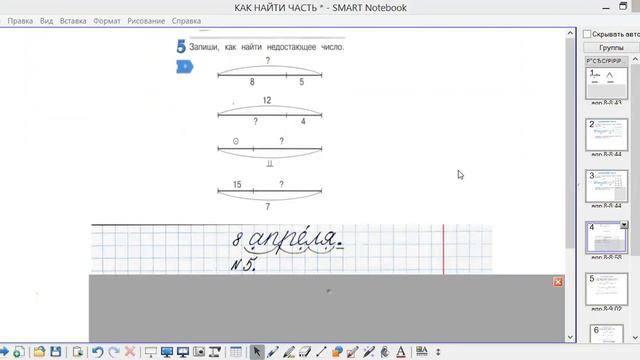
Task: Switch to full screen view icon
Action: [x=167, y=351]
